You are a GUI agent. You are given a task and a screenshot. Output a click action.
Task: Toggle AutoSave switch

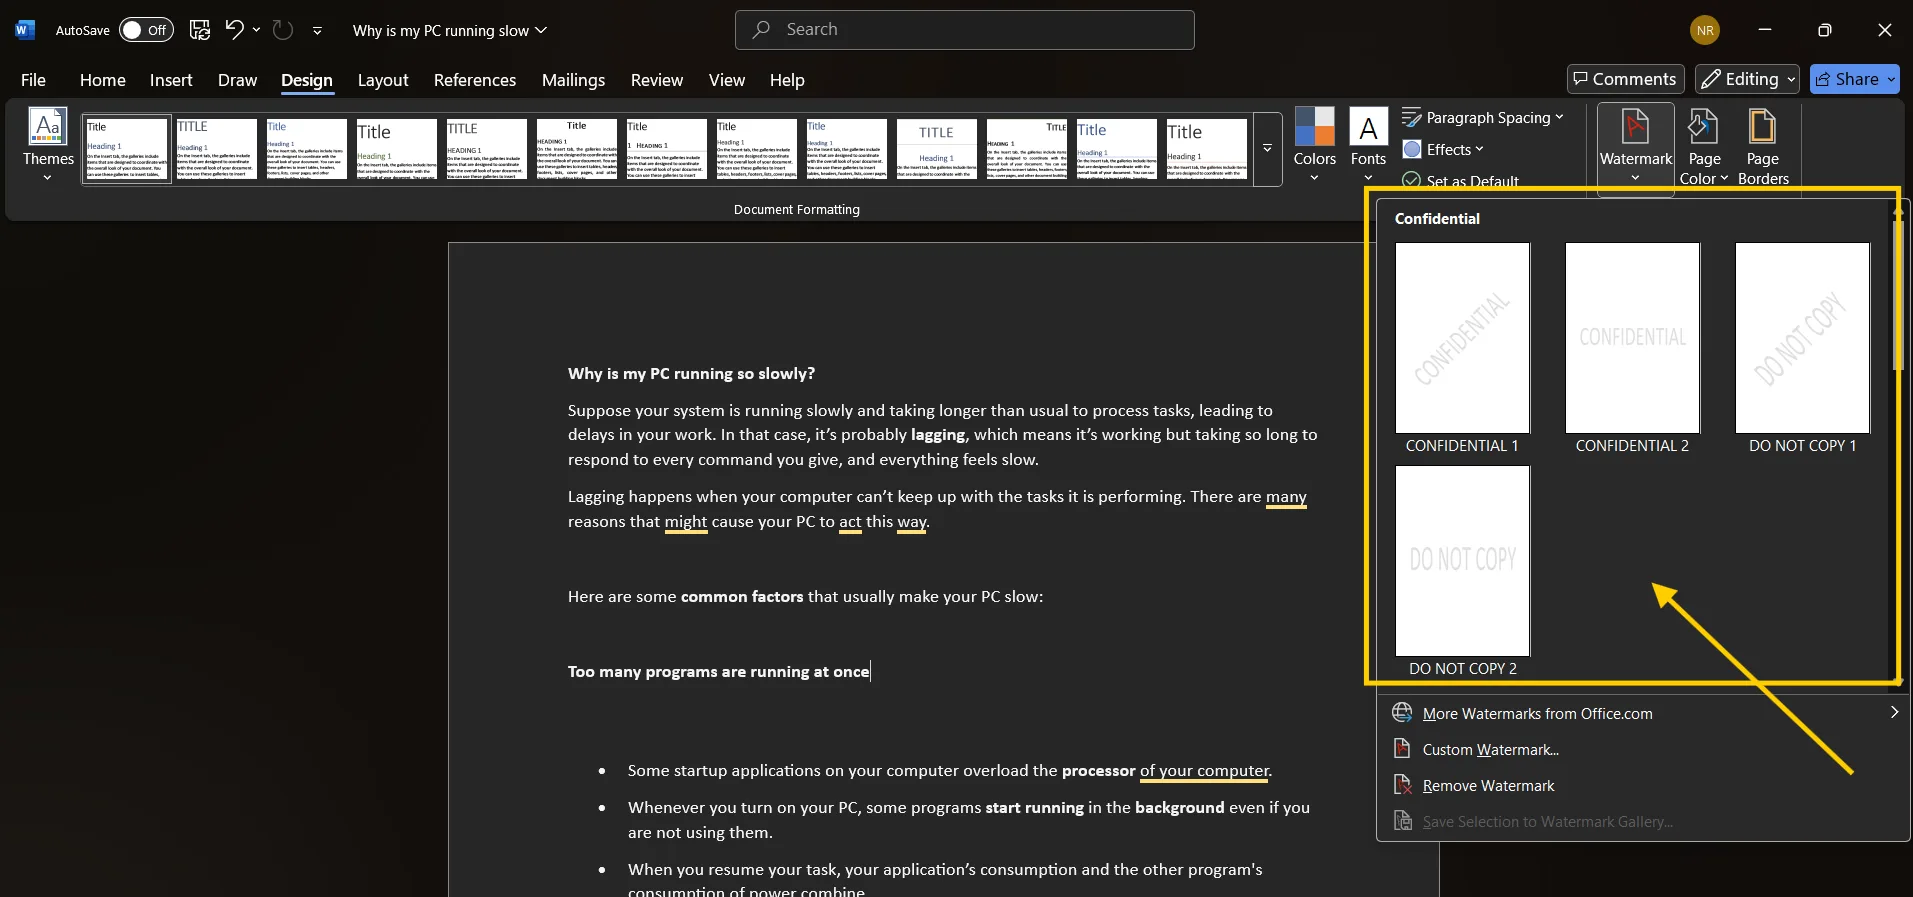point(146,30)
